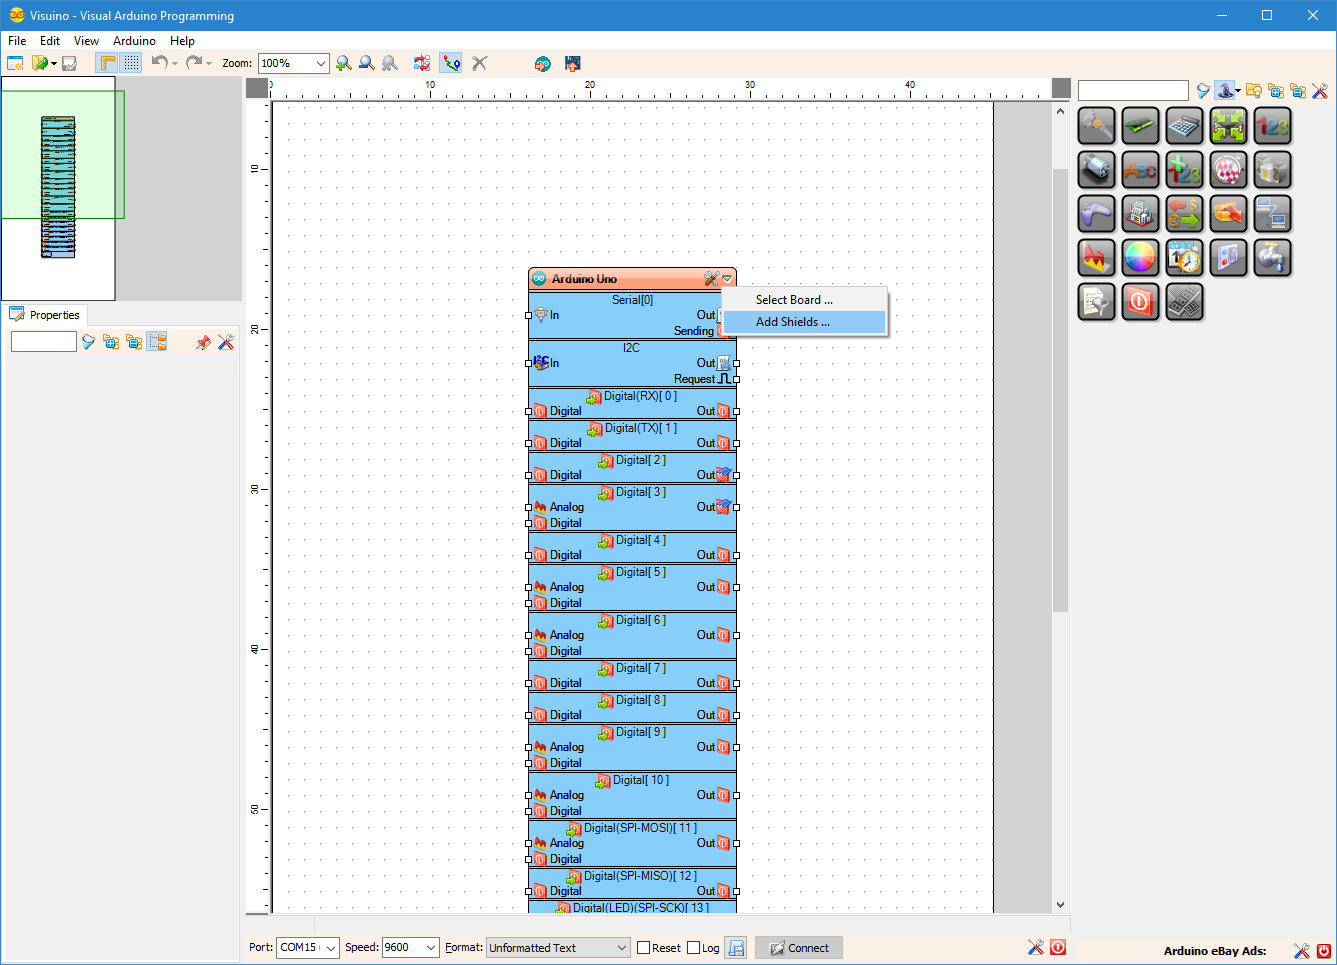The width and height of the screenshot is (1337, 965).
Task: Click the canvas scroll down arrow
Action: [1061, 905]
